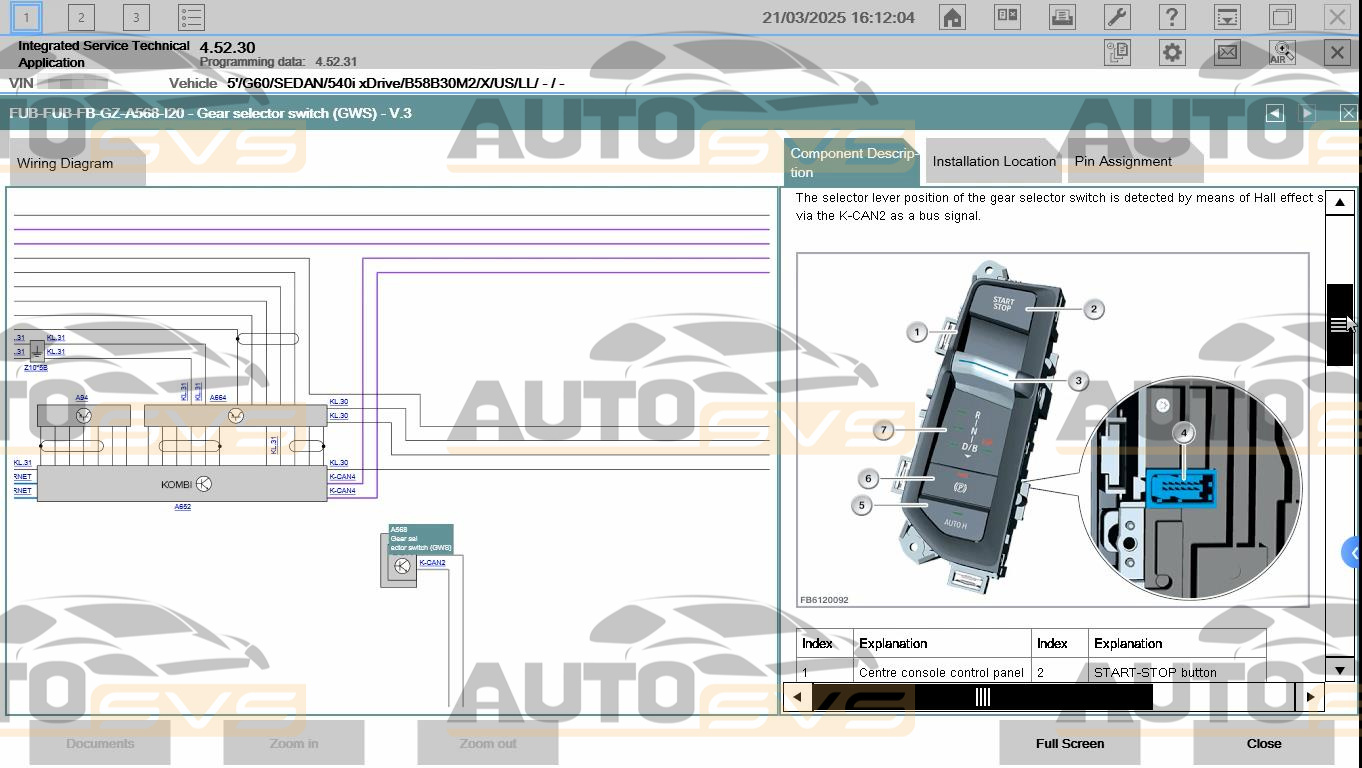Click the transistor symbol in A94 module
The width and height of the screenshot is (1362, 768).
click(83, 416)
